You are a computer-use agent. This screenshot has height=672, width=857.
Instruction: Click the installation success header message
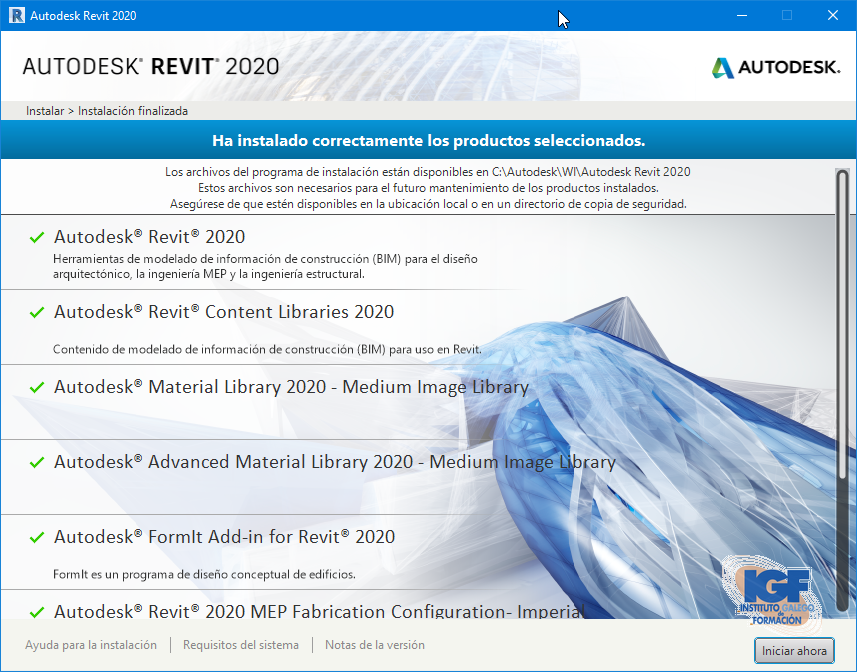tap(428, 140)
